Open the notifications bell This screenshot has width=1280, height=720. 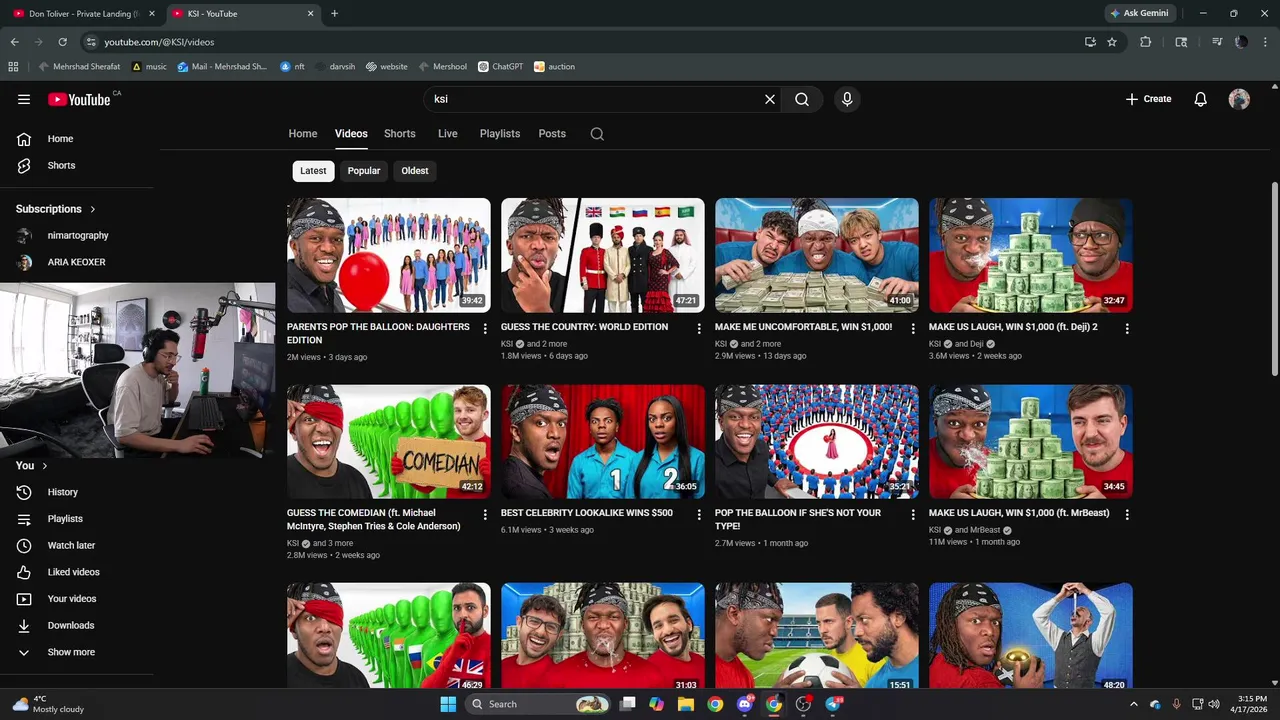click(x=1200, y=99)
